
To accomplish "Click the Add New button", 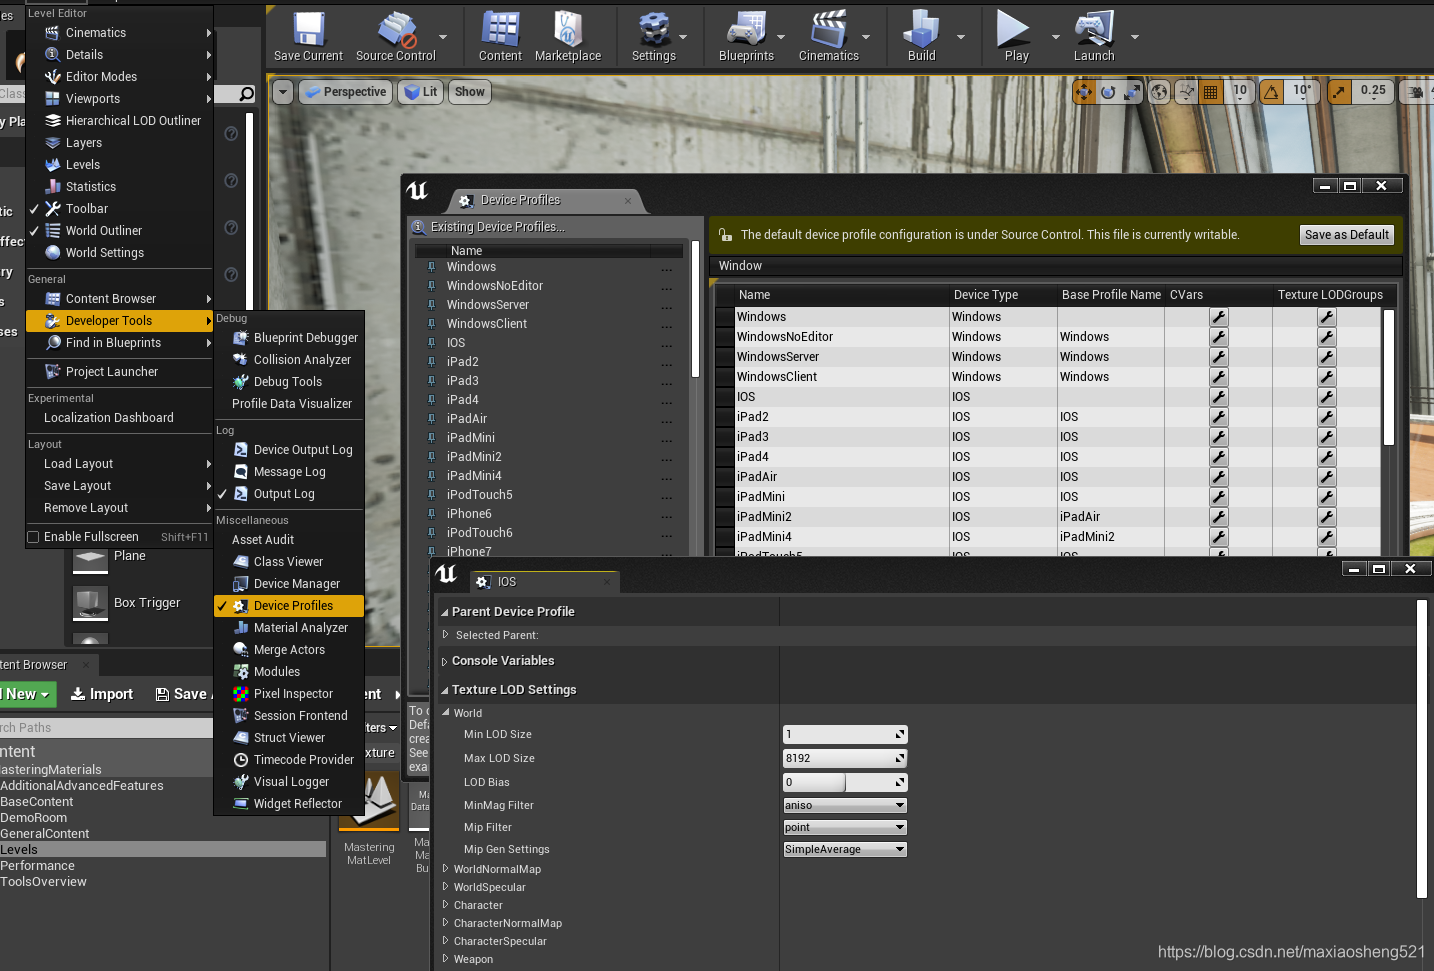I will pos(26,694).
